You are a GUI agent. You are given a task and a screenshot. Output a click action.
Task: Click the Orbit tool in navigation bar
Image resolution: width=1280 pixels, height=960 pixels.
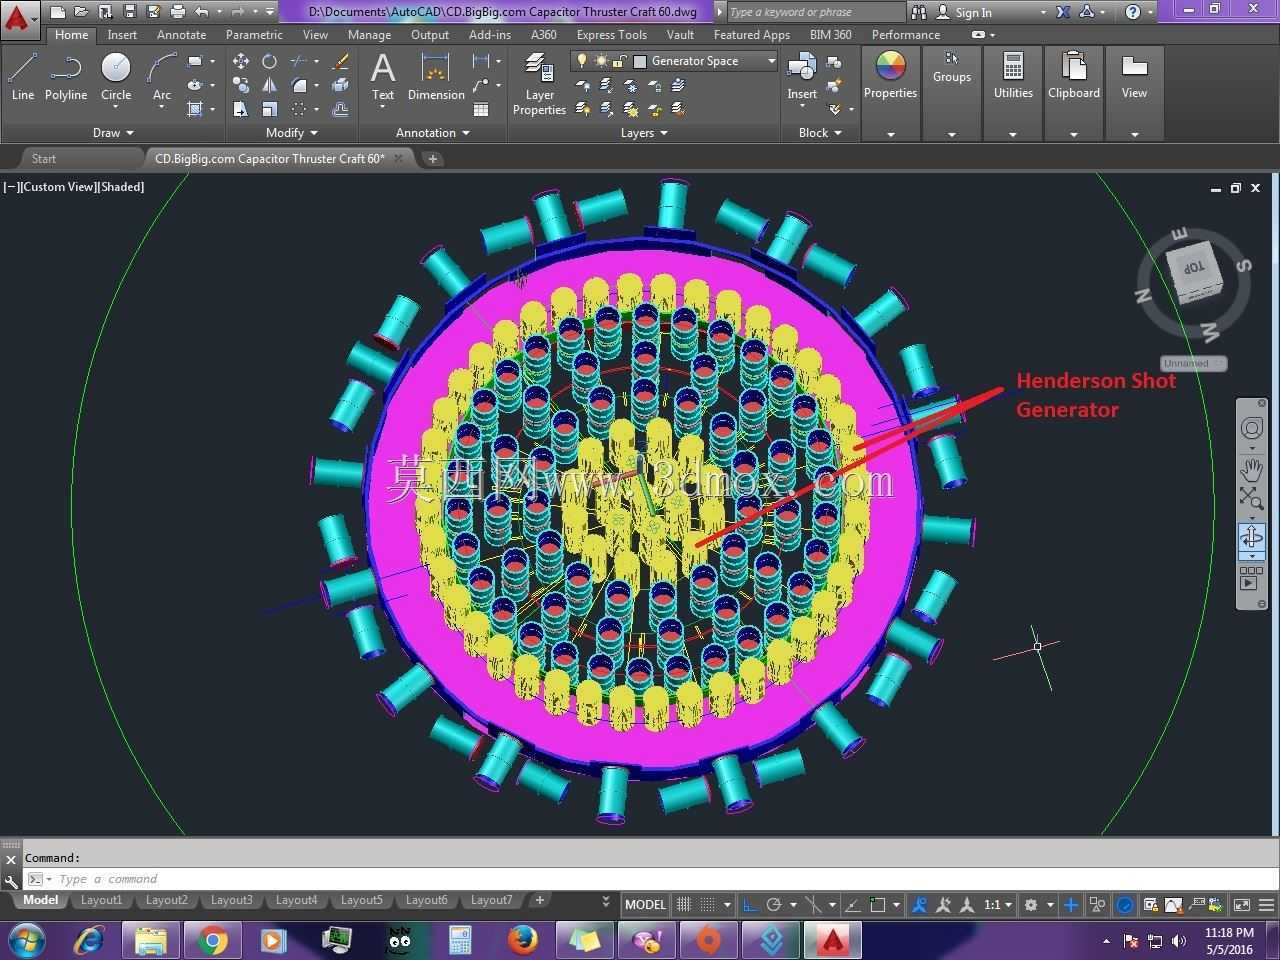[x=1252, y=539]
